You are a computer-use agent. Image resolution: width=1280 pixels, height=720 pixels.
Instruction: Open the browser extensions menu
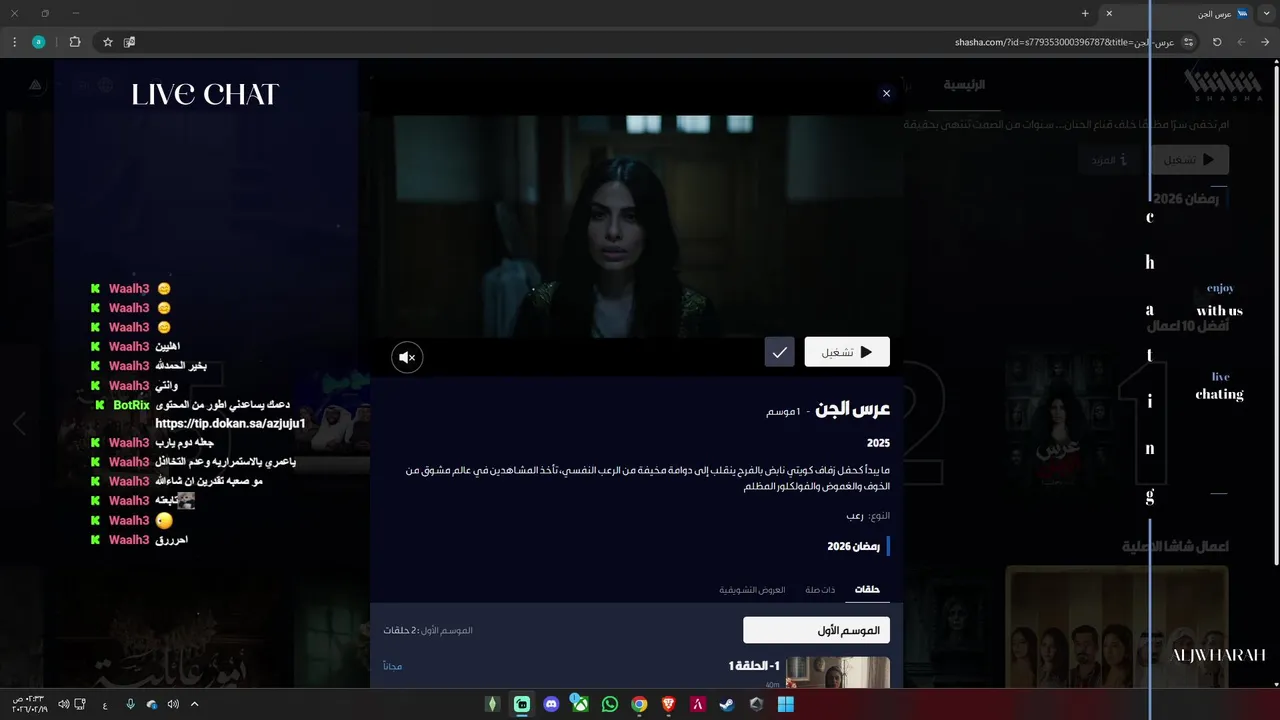point(75,42)
